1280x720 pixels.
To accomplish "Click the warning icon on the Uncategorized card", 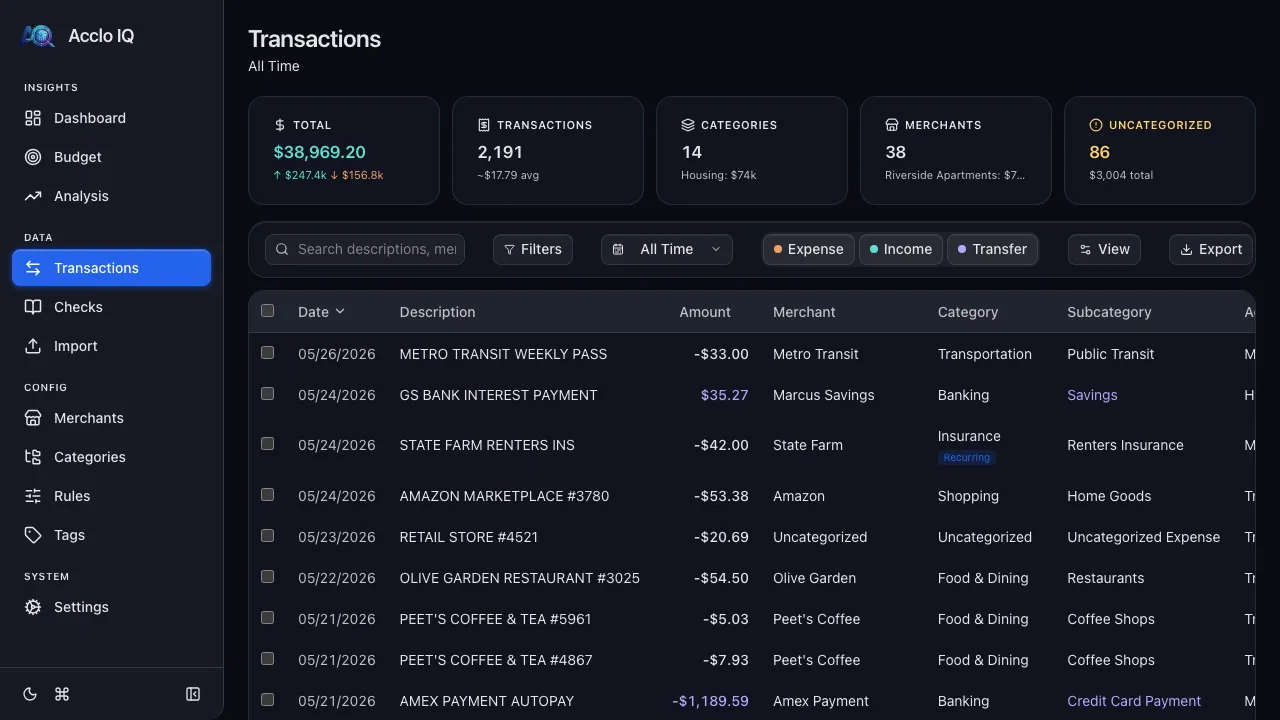I will click(1096, 125).
